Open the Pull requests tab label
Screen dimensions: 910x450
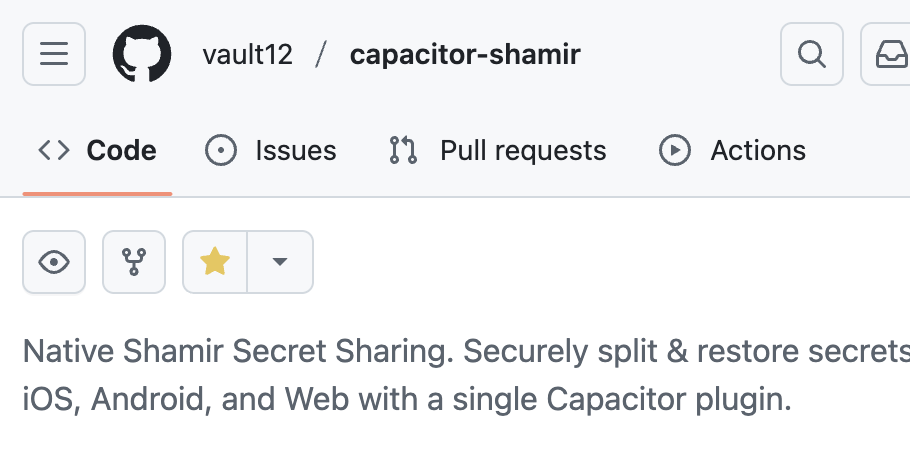[523, 151]
